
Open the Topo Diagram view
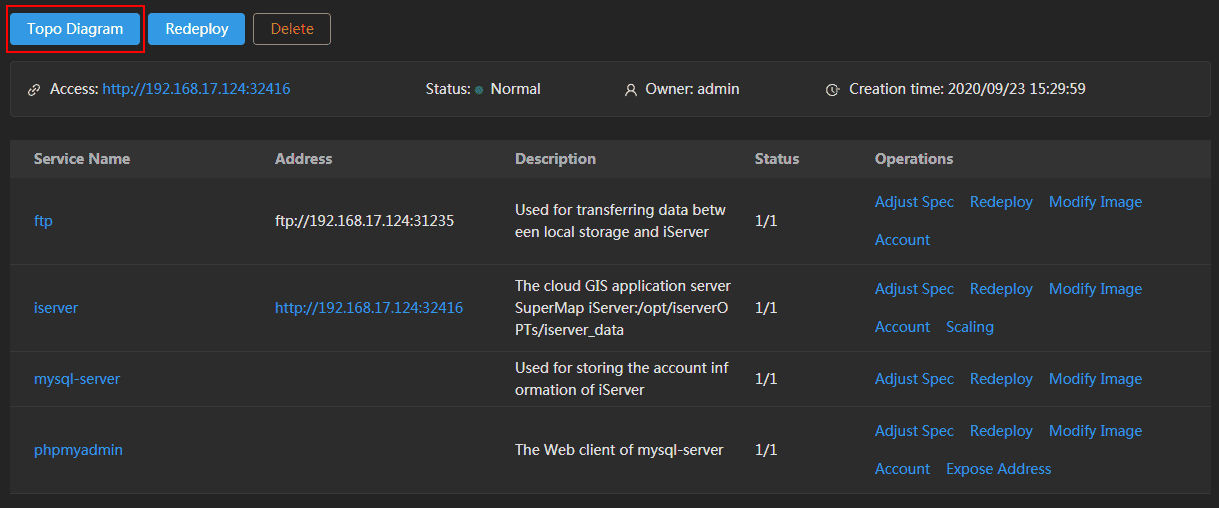[75, 29]
